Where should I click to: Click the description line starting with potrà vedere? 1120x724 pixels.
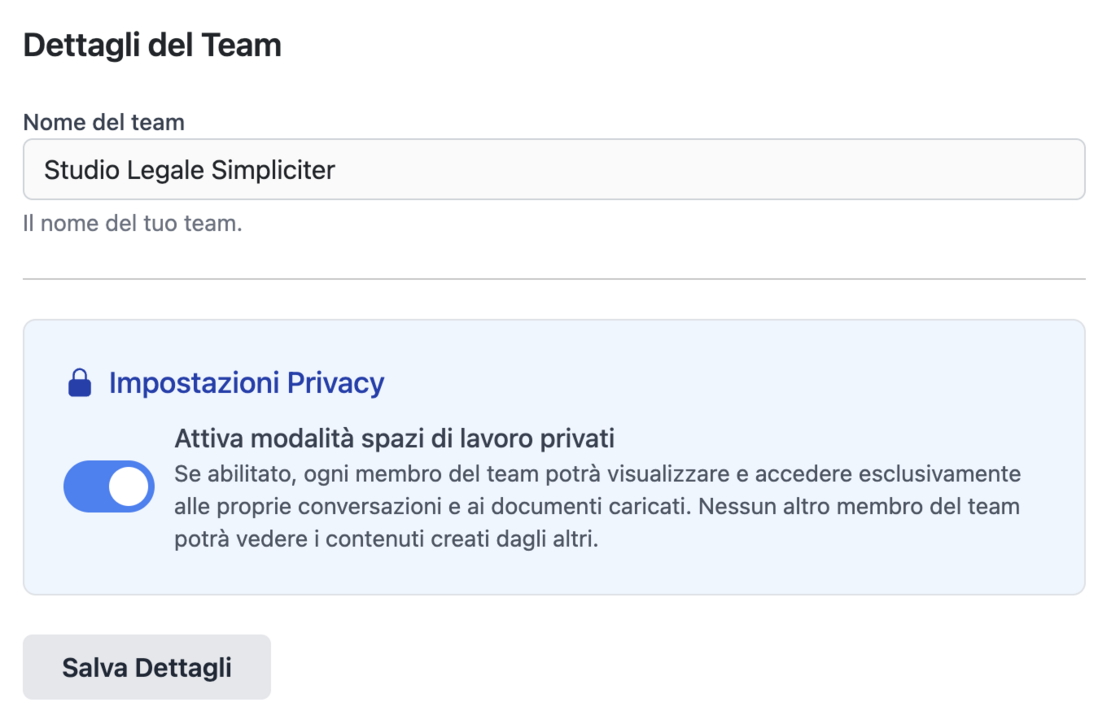385,540
